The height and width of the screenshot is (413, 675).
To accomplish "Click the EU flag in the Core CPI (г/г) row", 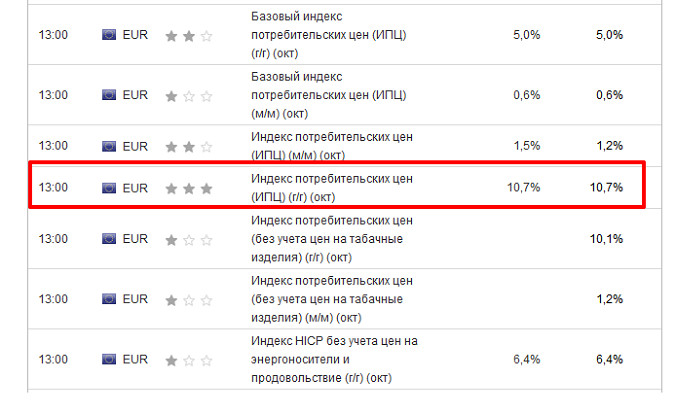I will click(x=109, y=35).
